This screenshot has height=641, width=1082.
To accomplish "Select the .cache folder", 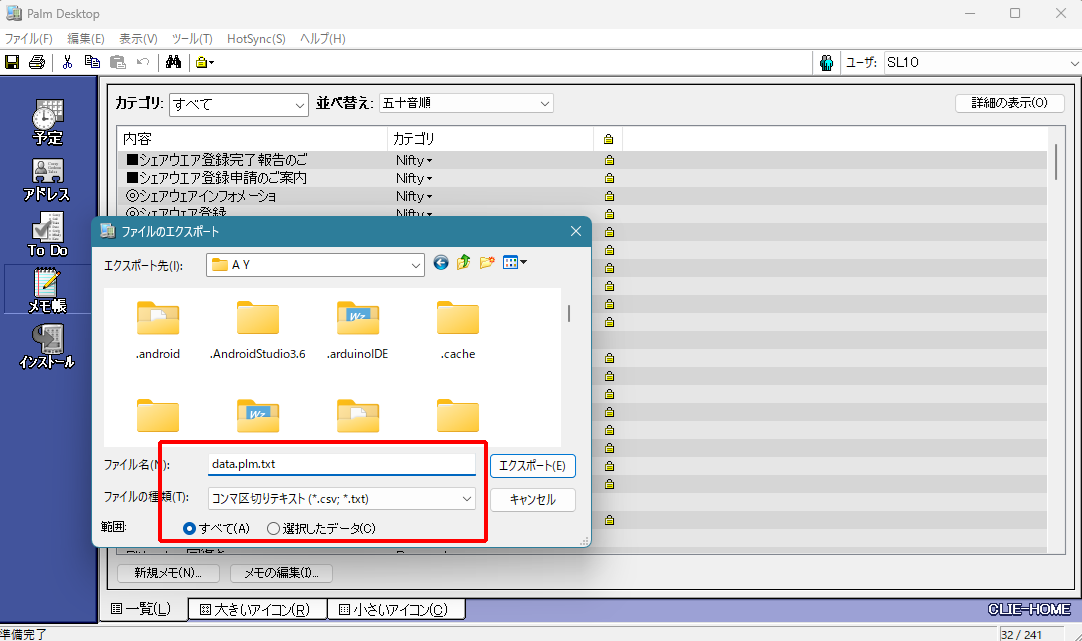I will pos(458,331).
